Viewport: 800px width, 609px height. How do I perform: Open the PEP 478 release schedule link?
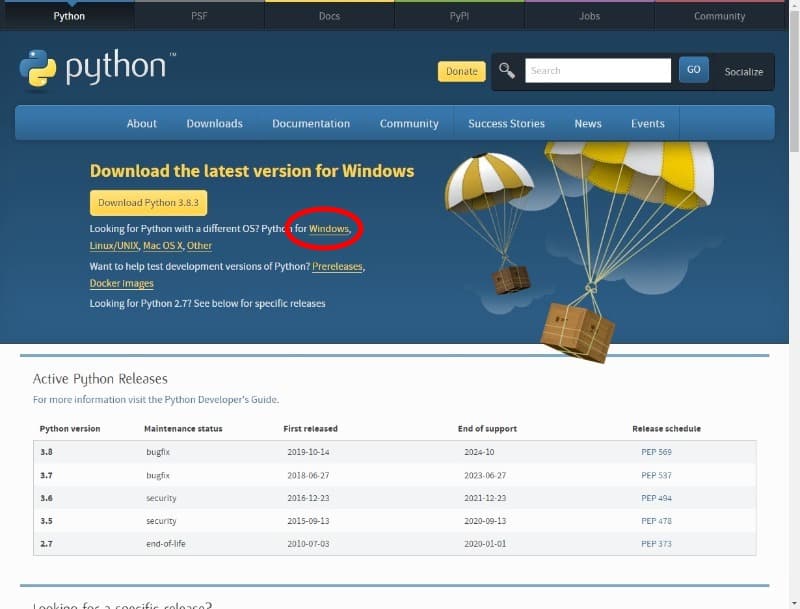click(x=656, y=521)
